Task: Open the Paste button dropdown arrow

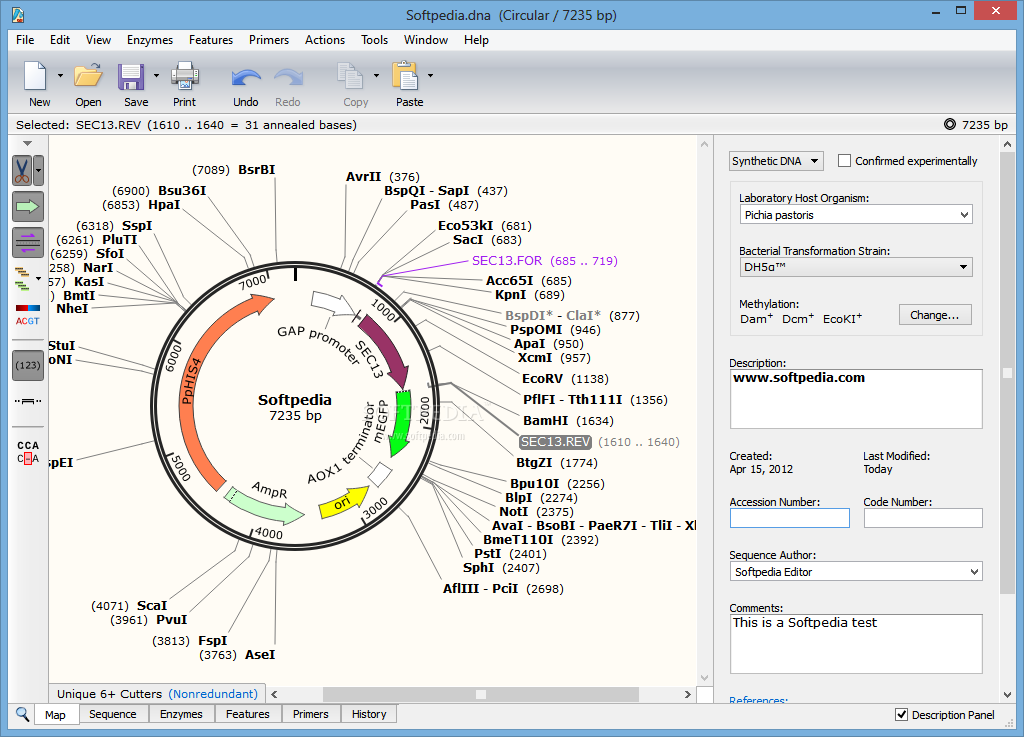Action: tap(430, 76)
